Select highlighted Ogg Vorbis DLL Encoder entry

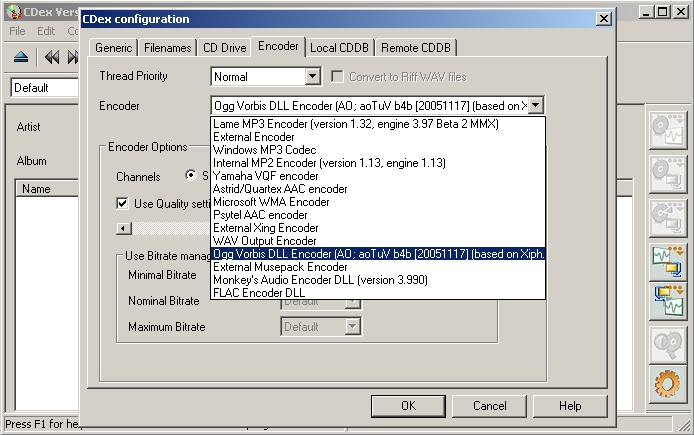pos(378,254)
